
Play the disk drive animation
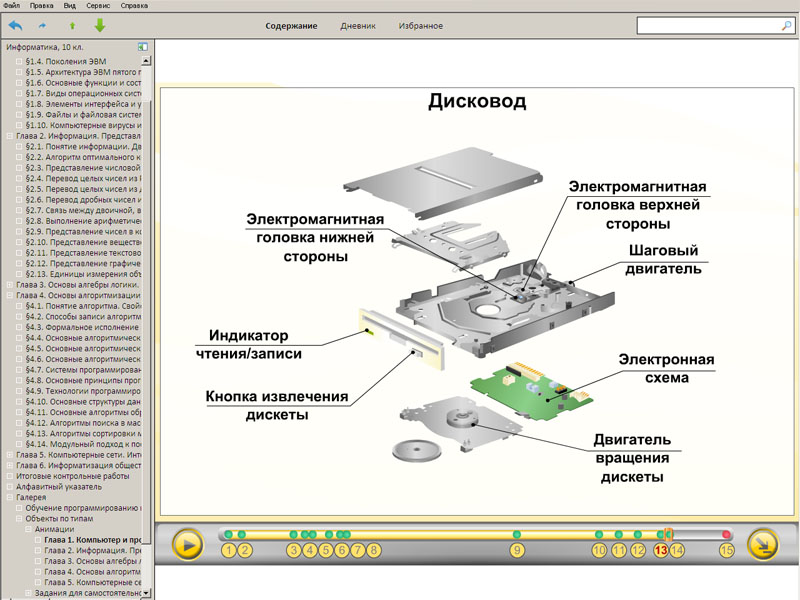click(x=188, y=545)
